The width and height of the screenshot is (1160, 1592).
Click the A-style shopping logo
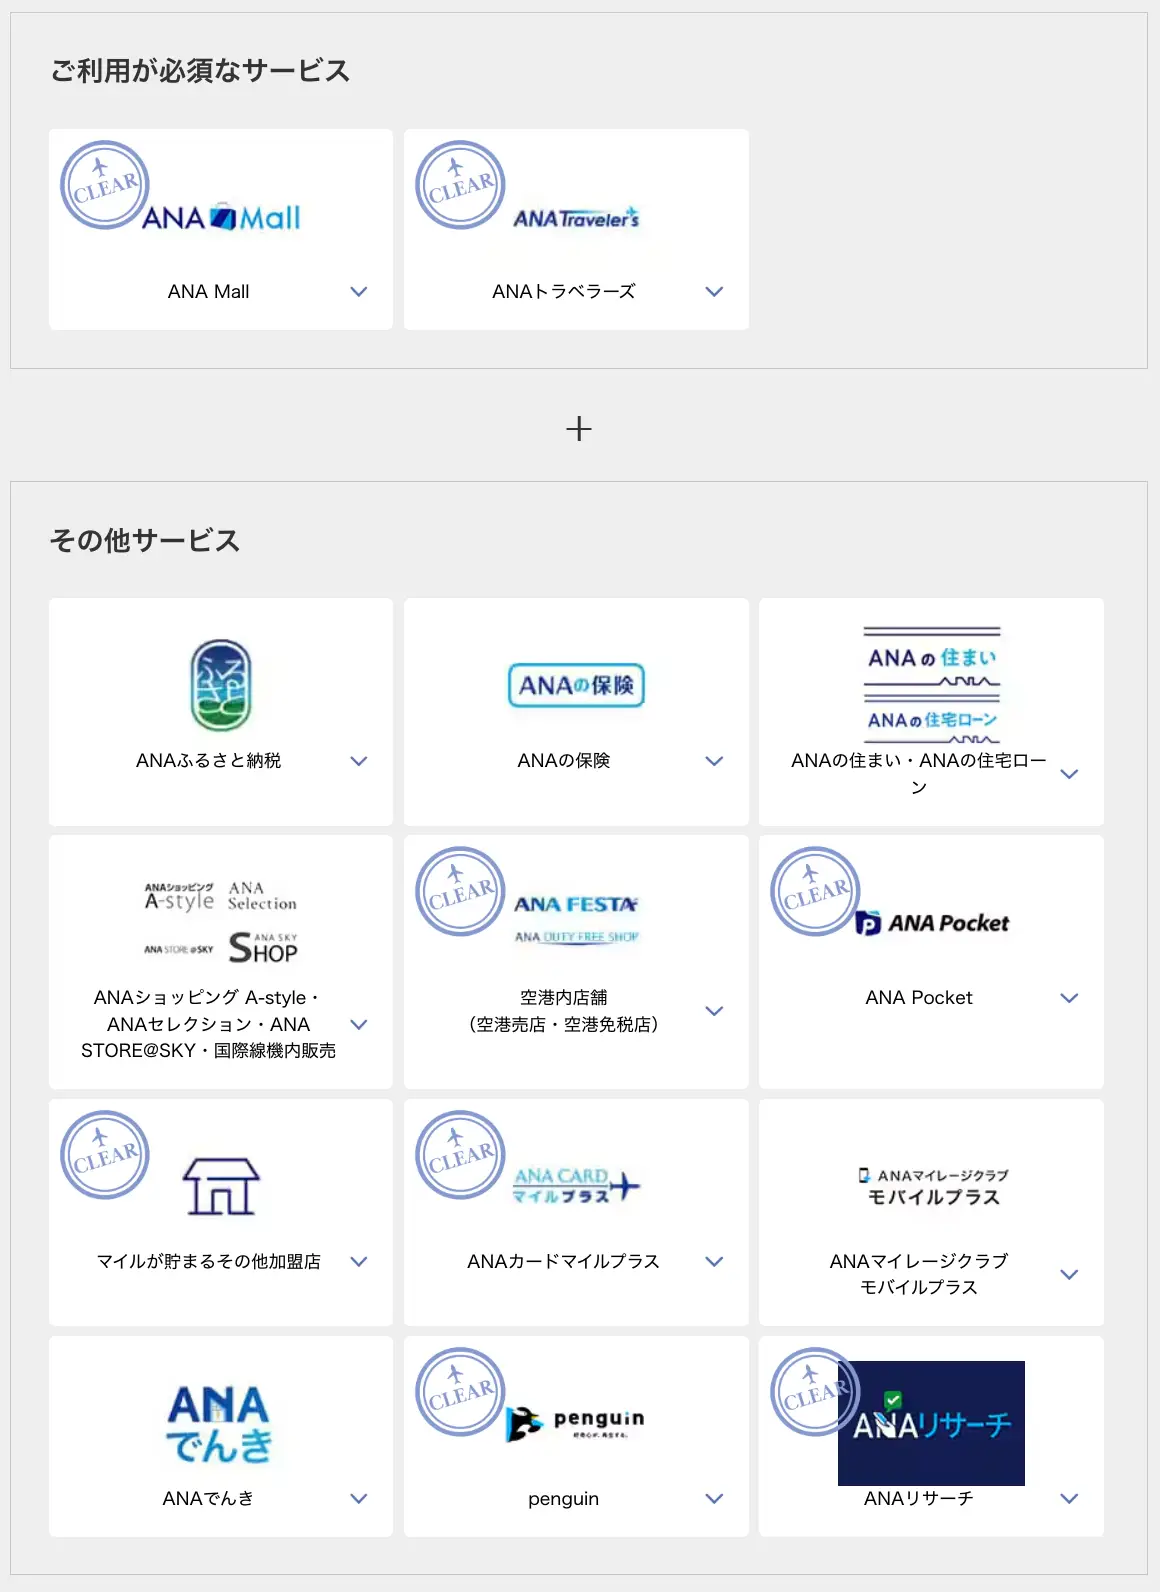click(x=179, y=897)
